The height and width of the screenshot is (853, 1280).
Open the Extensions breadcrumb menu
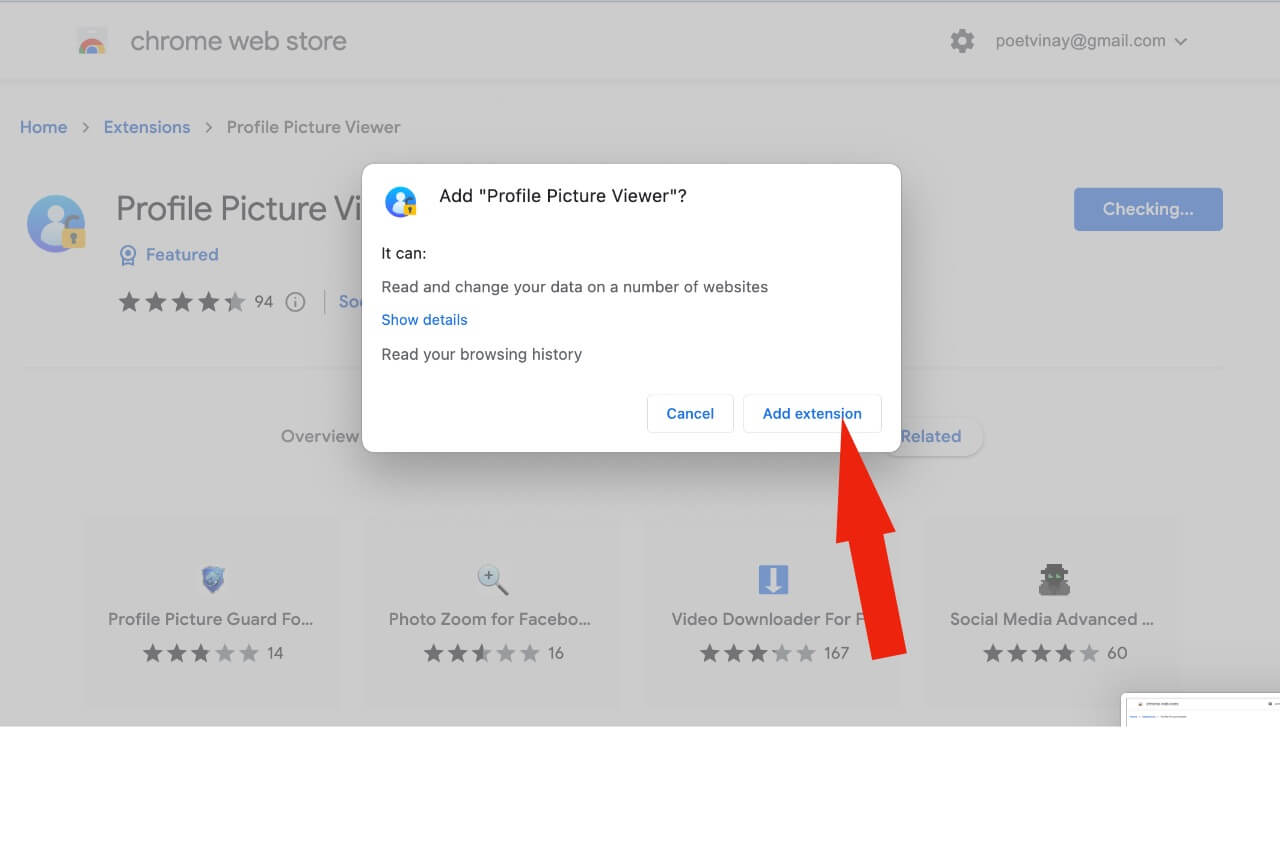point(146,127)
